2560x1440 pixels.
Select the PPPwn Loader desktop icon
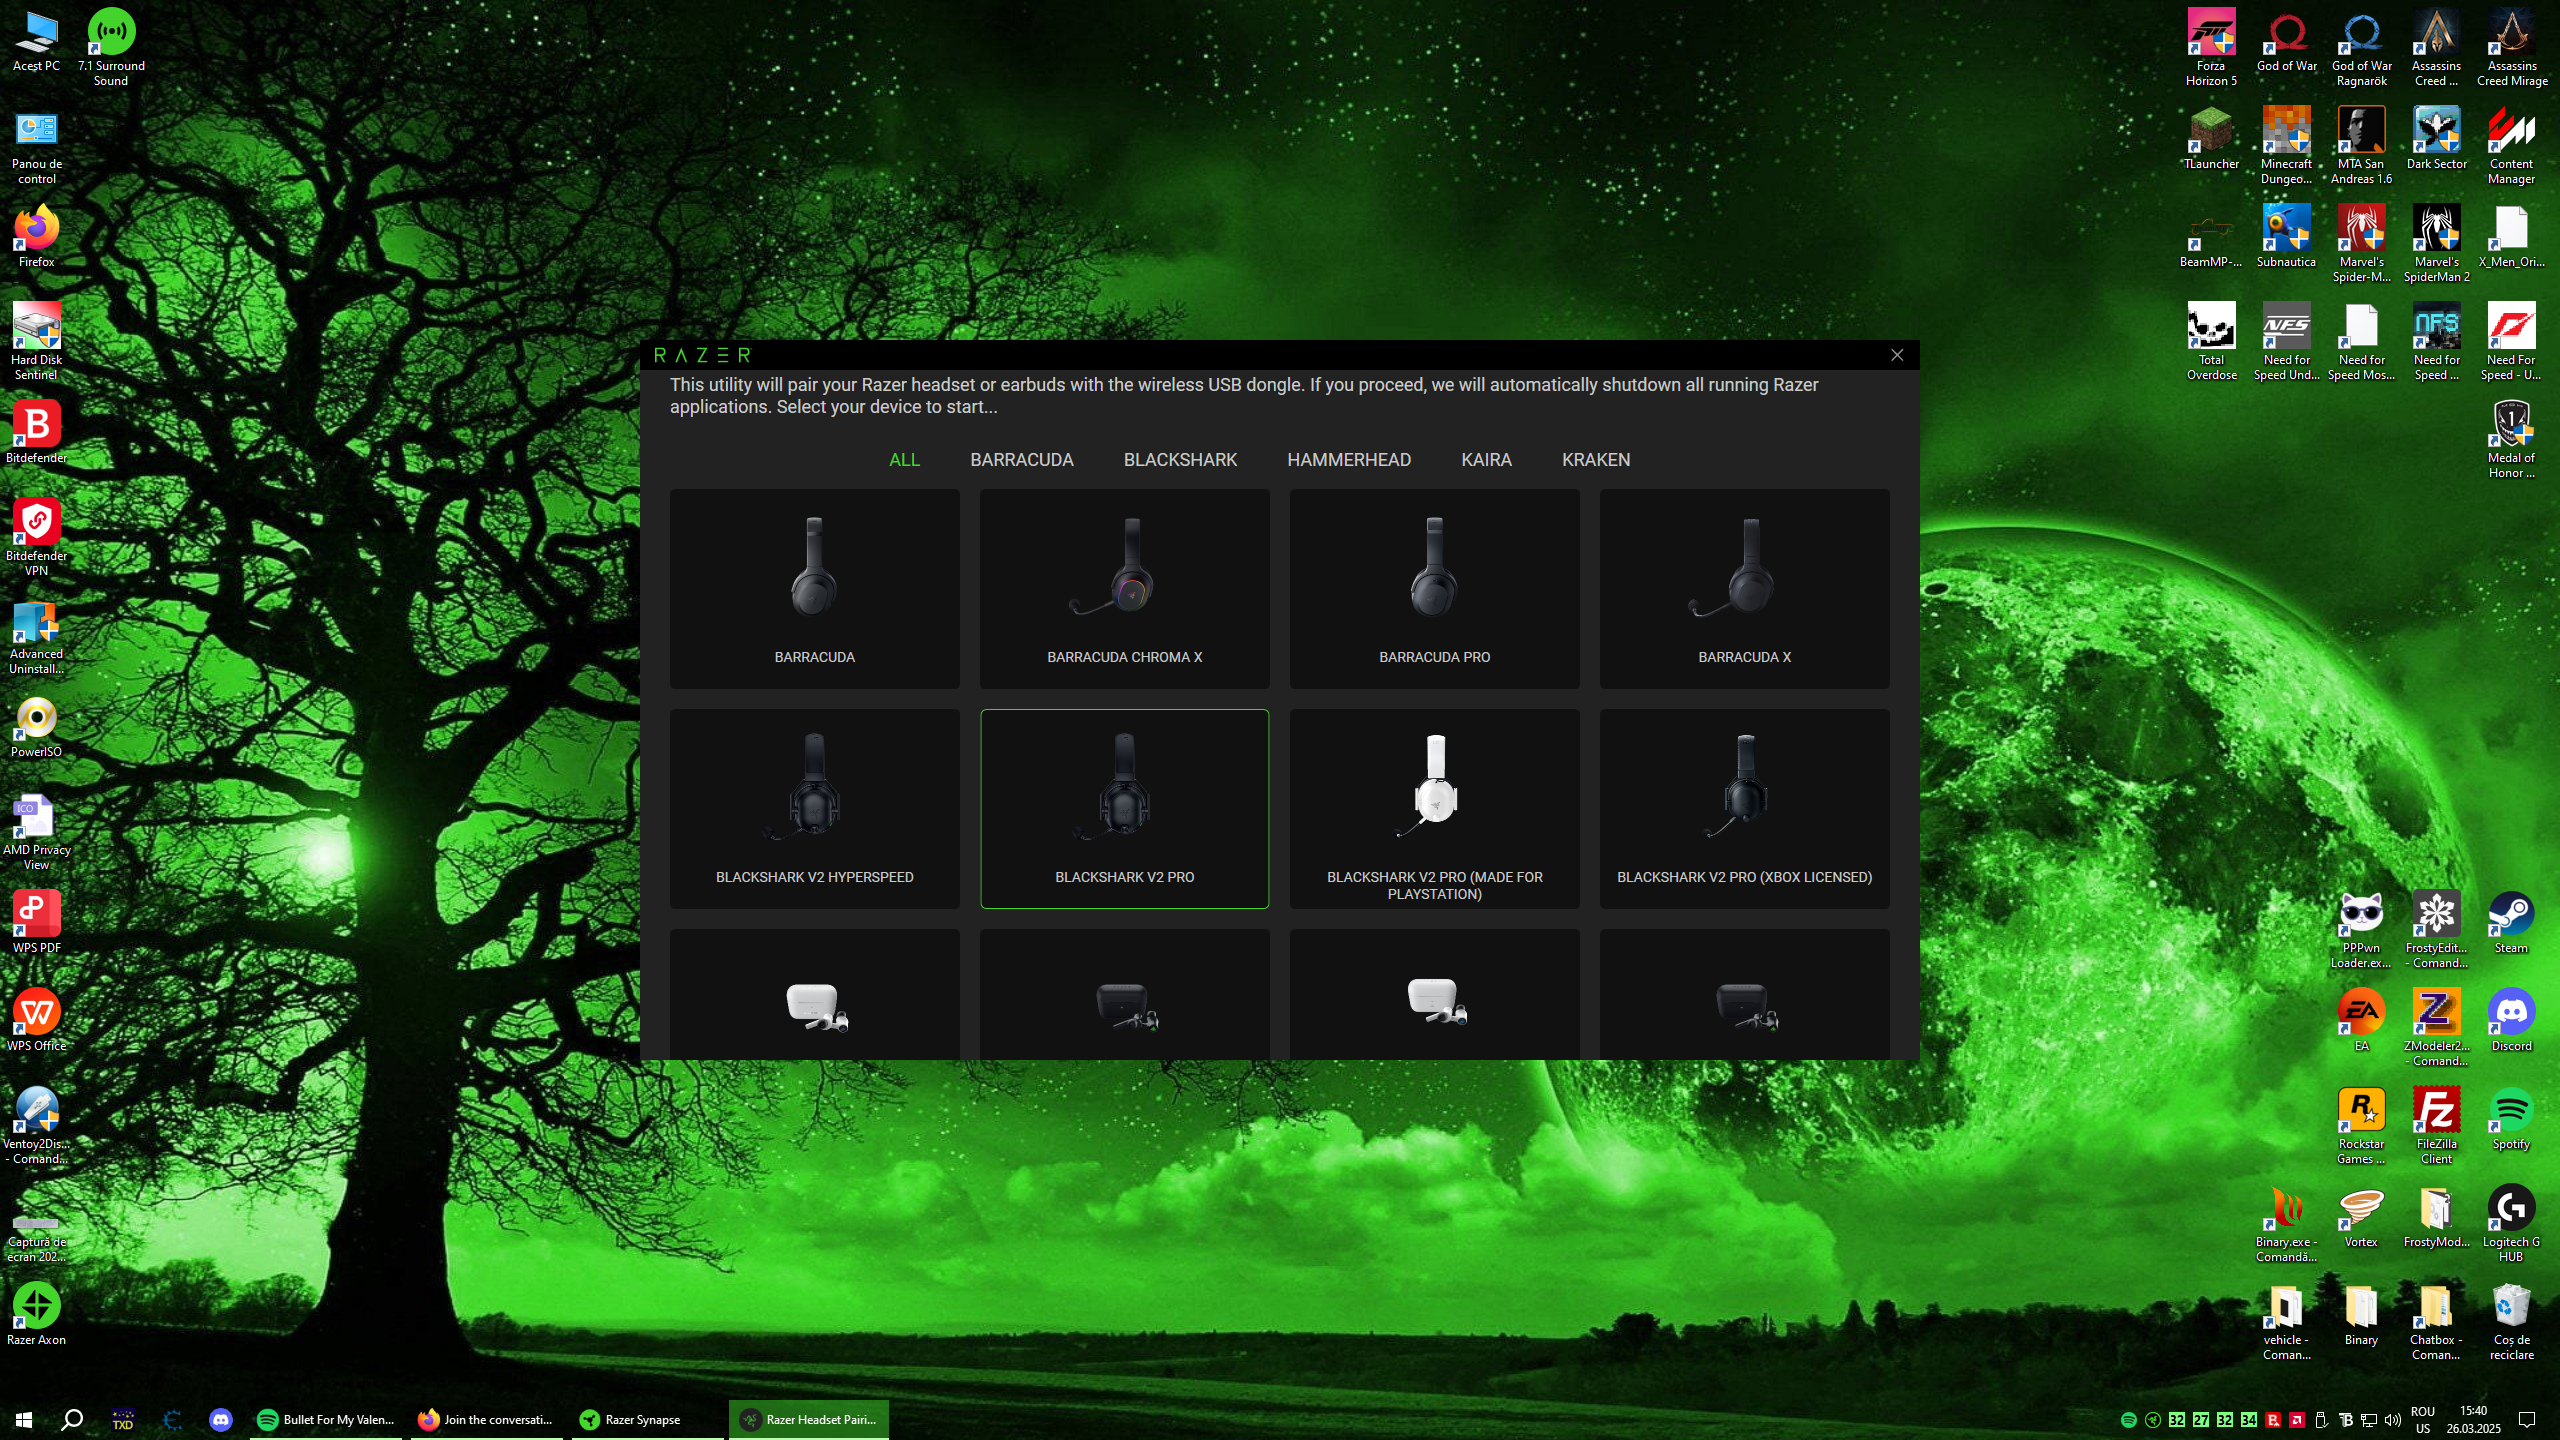(2361, 929)
